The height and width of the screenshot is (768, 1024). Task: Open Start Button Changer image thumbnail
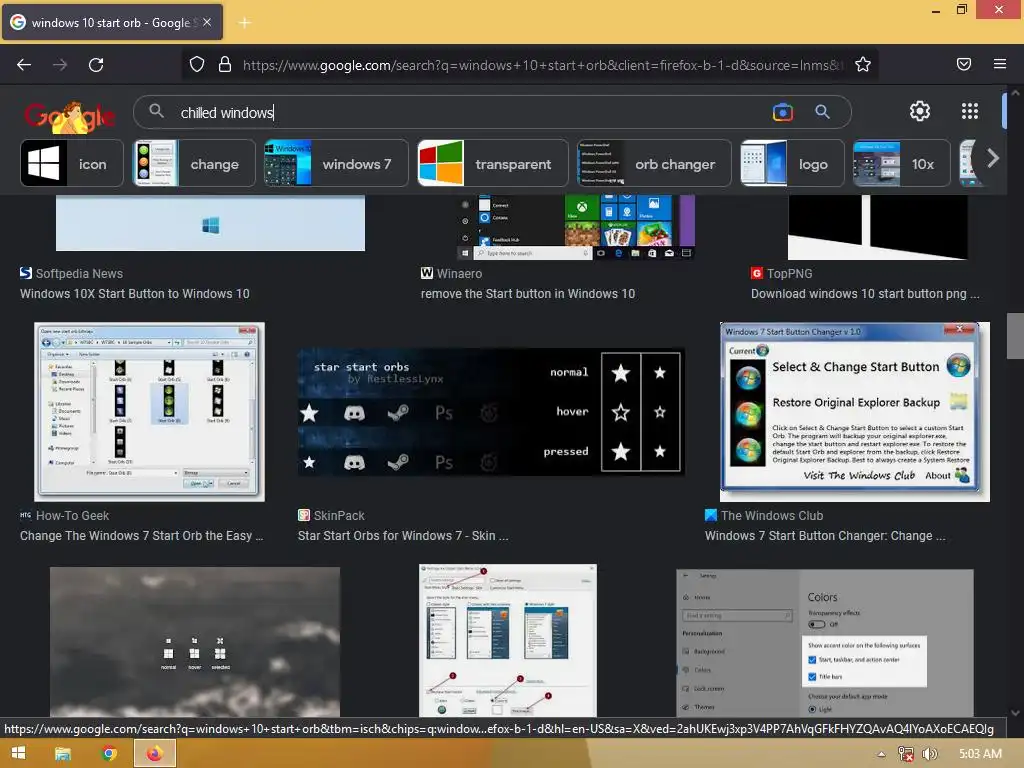click(x=855, y=411)
